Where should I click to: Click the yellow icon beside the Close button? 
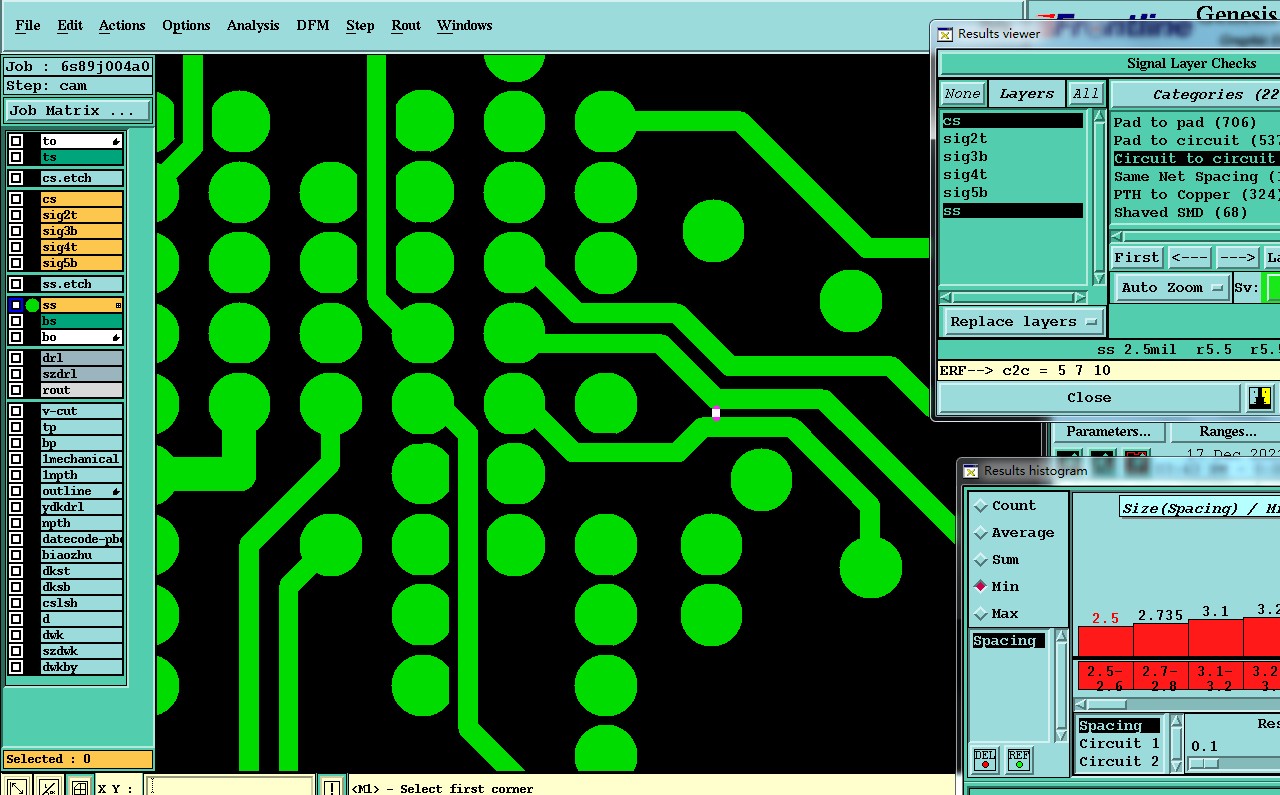pos(1260,397)
